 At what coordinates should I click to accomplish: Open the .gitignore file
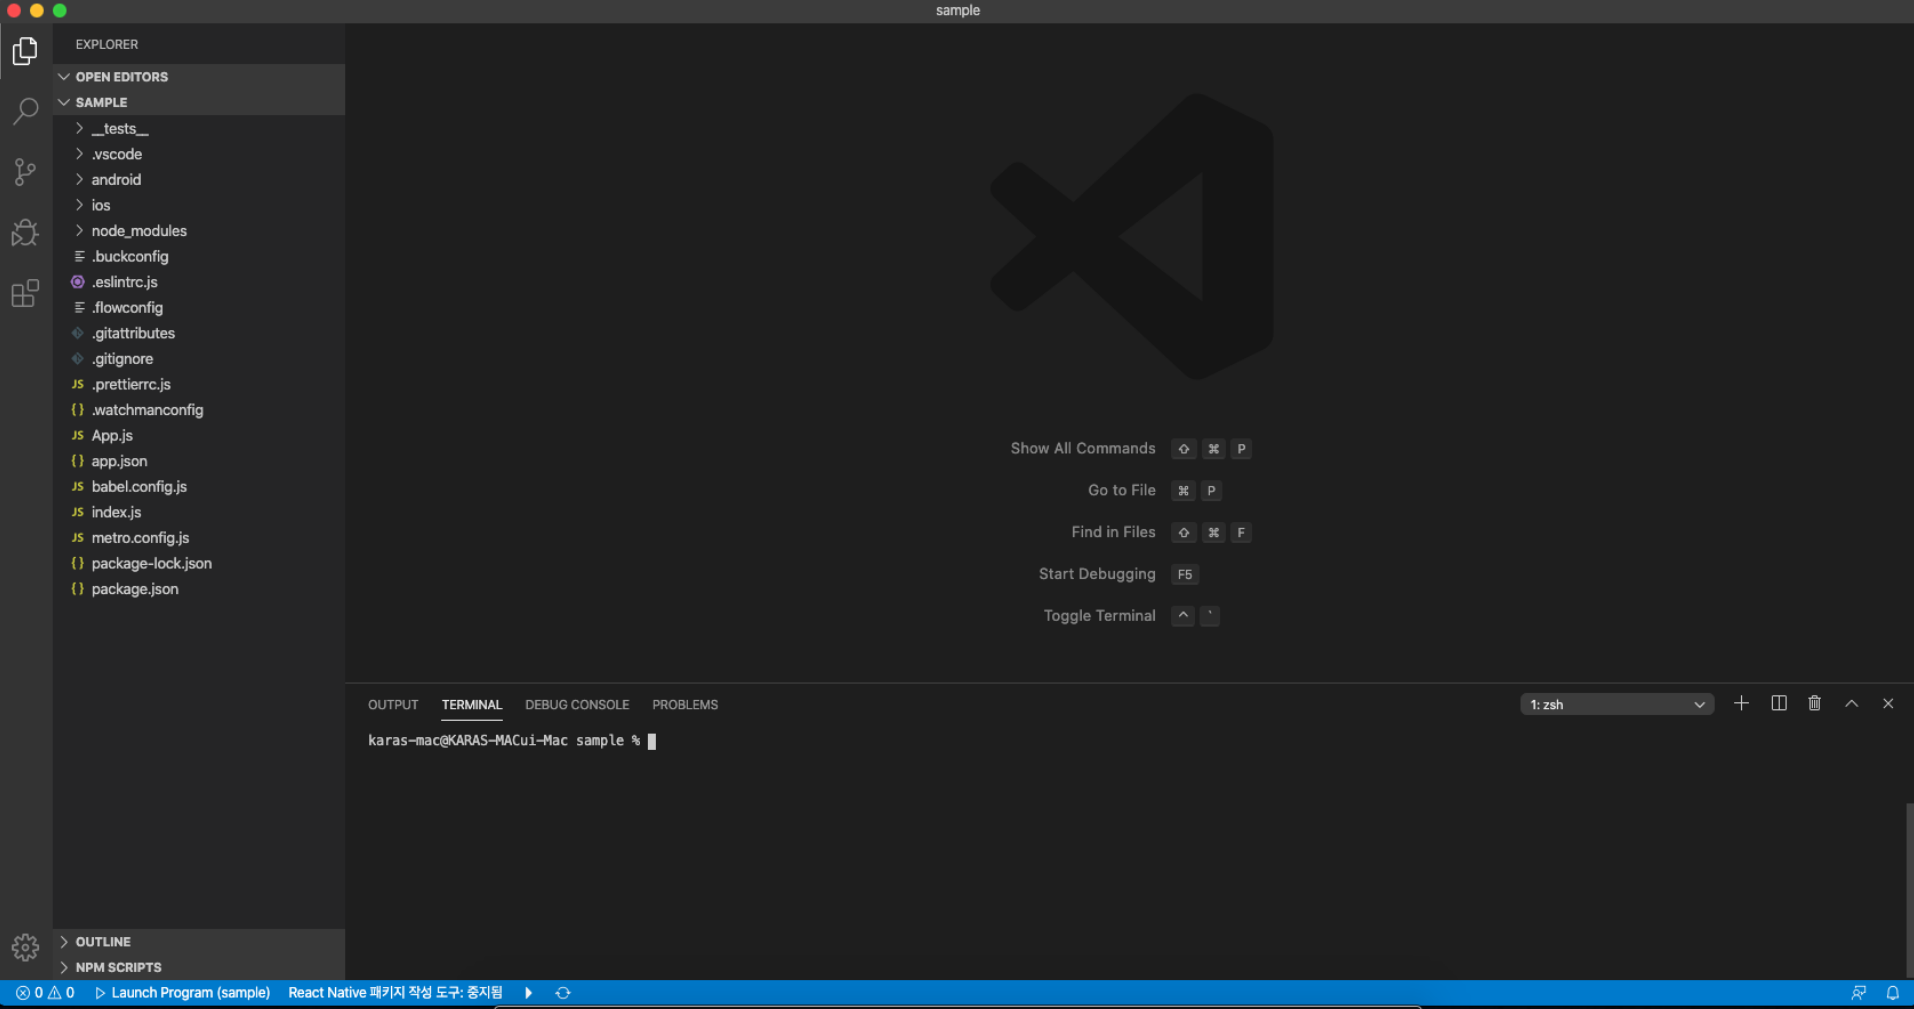[x=199, y=359]
